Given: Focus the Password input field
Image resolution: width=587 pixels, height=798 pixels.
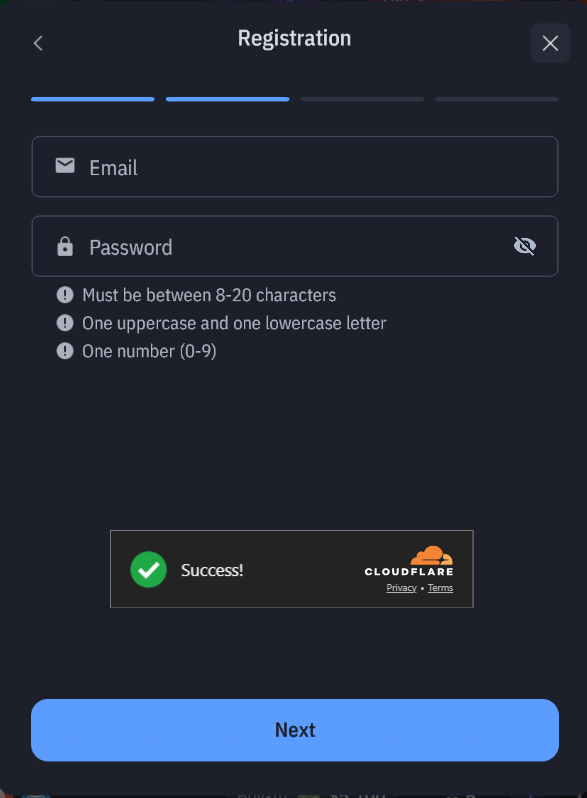Looking at the screenshot, I should [295, 246].
